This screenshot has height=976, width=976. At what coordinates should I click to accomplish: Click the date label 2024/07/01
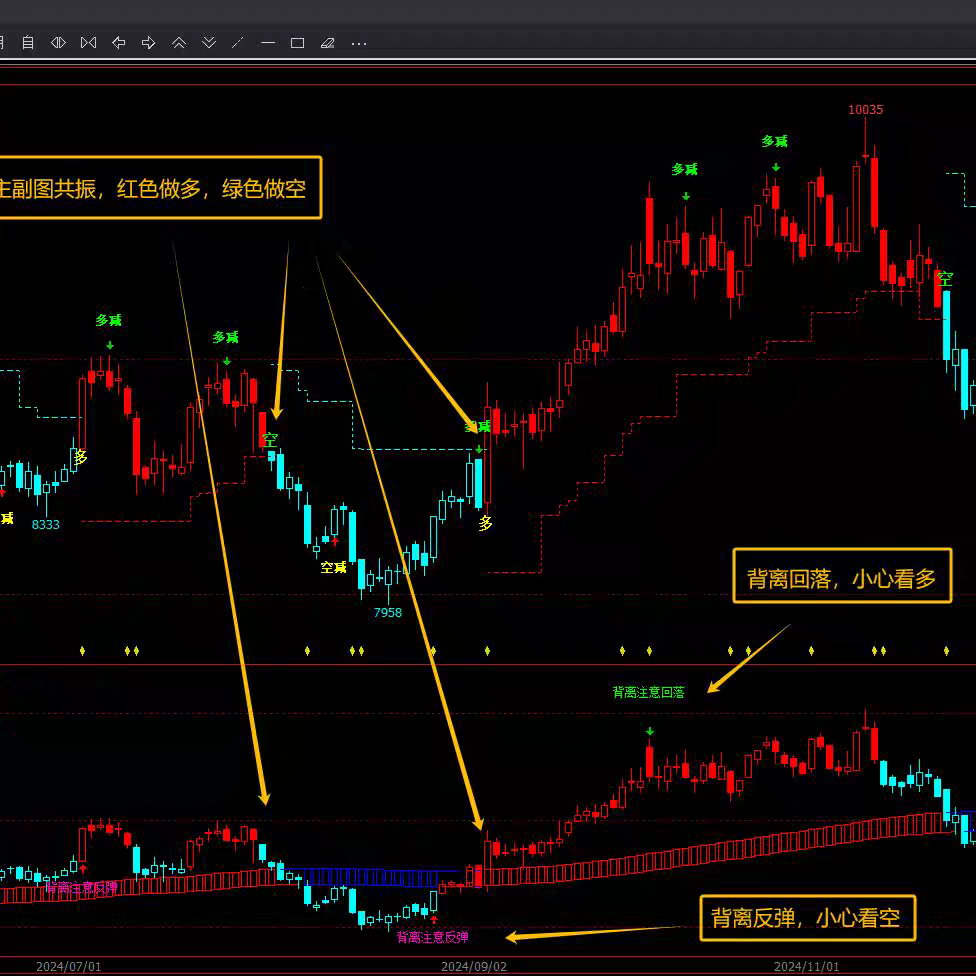click(x=68, y=966)
